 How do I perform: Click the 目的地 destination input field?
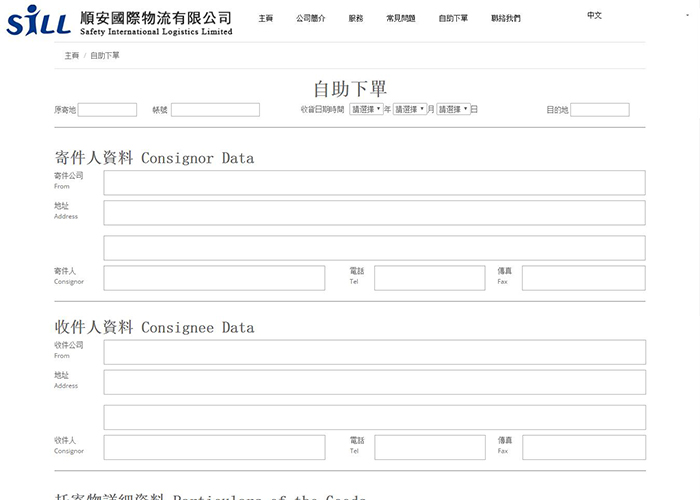click(600, 110)
